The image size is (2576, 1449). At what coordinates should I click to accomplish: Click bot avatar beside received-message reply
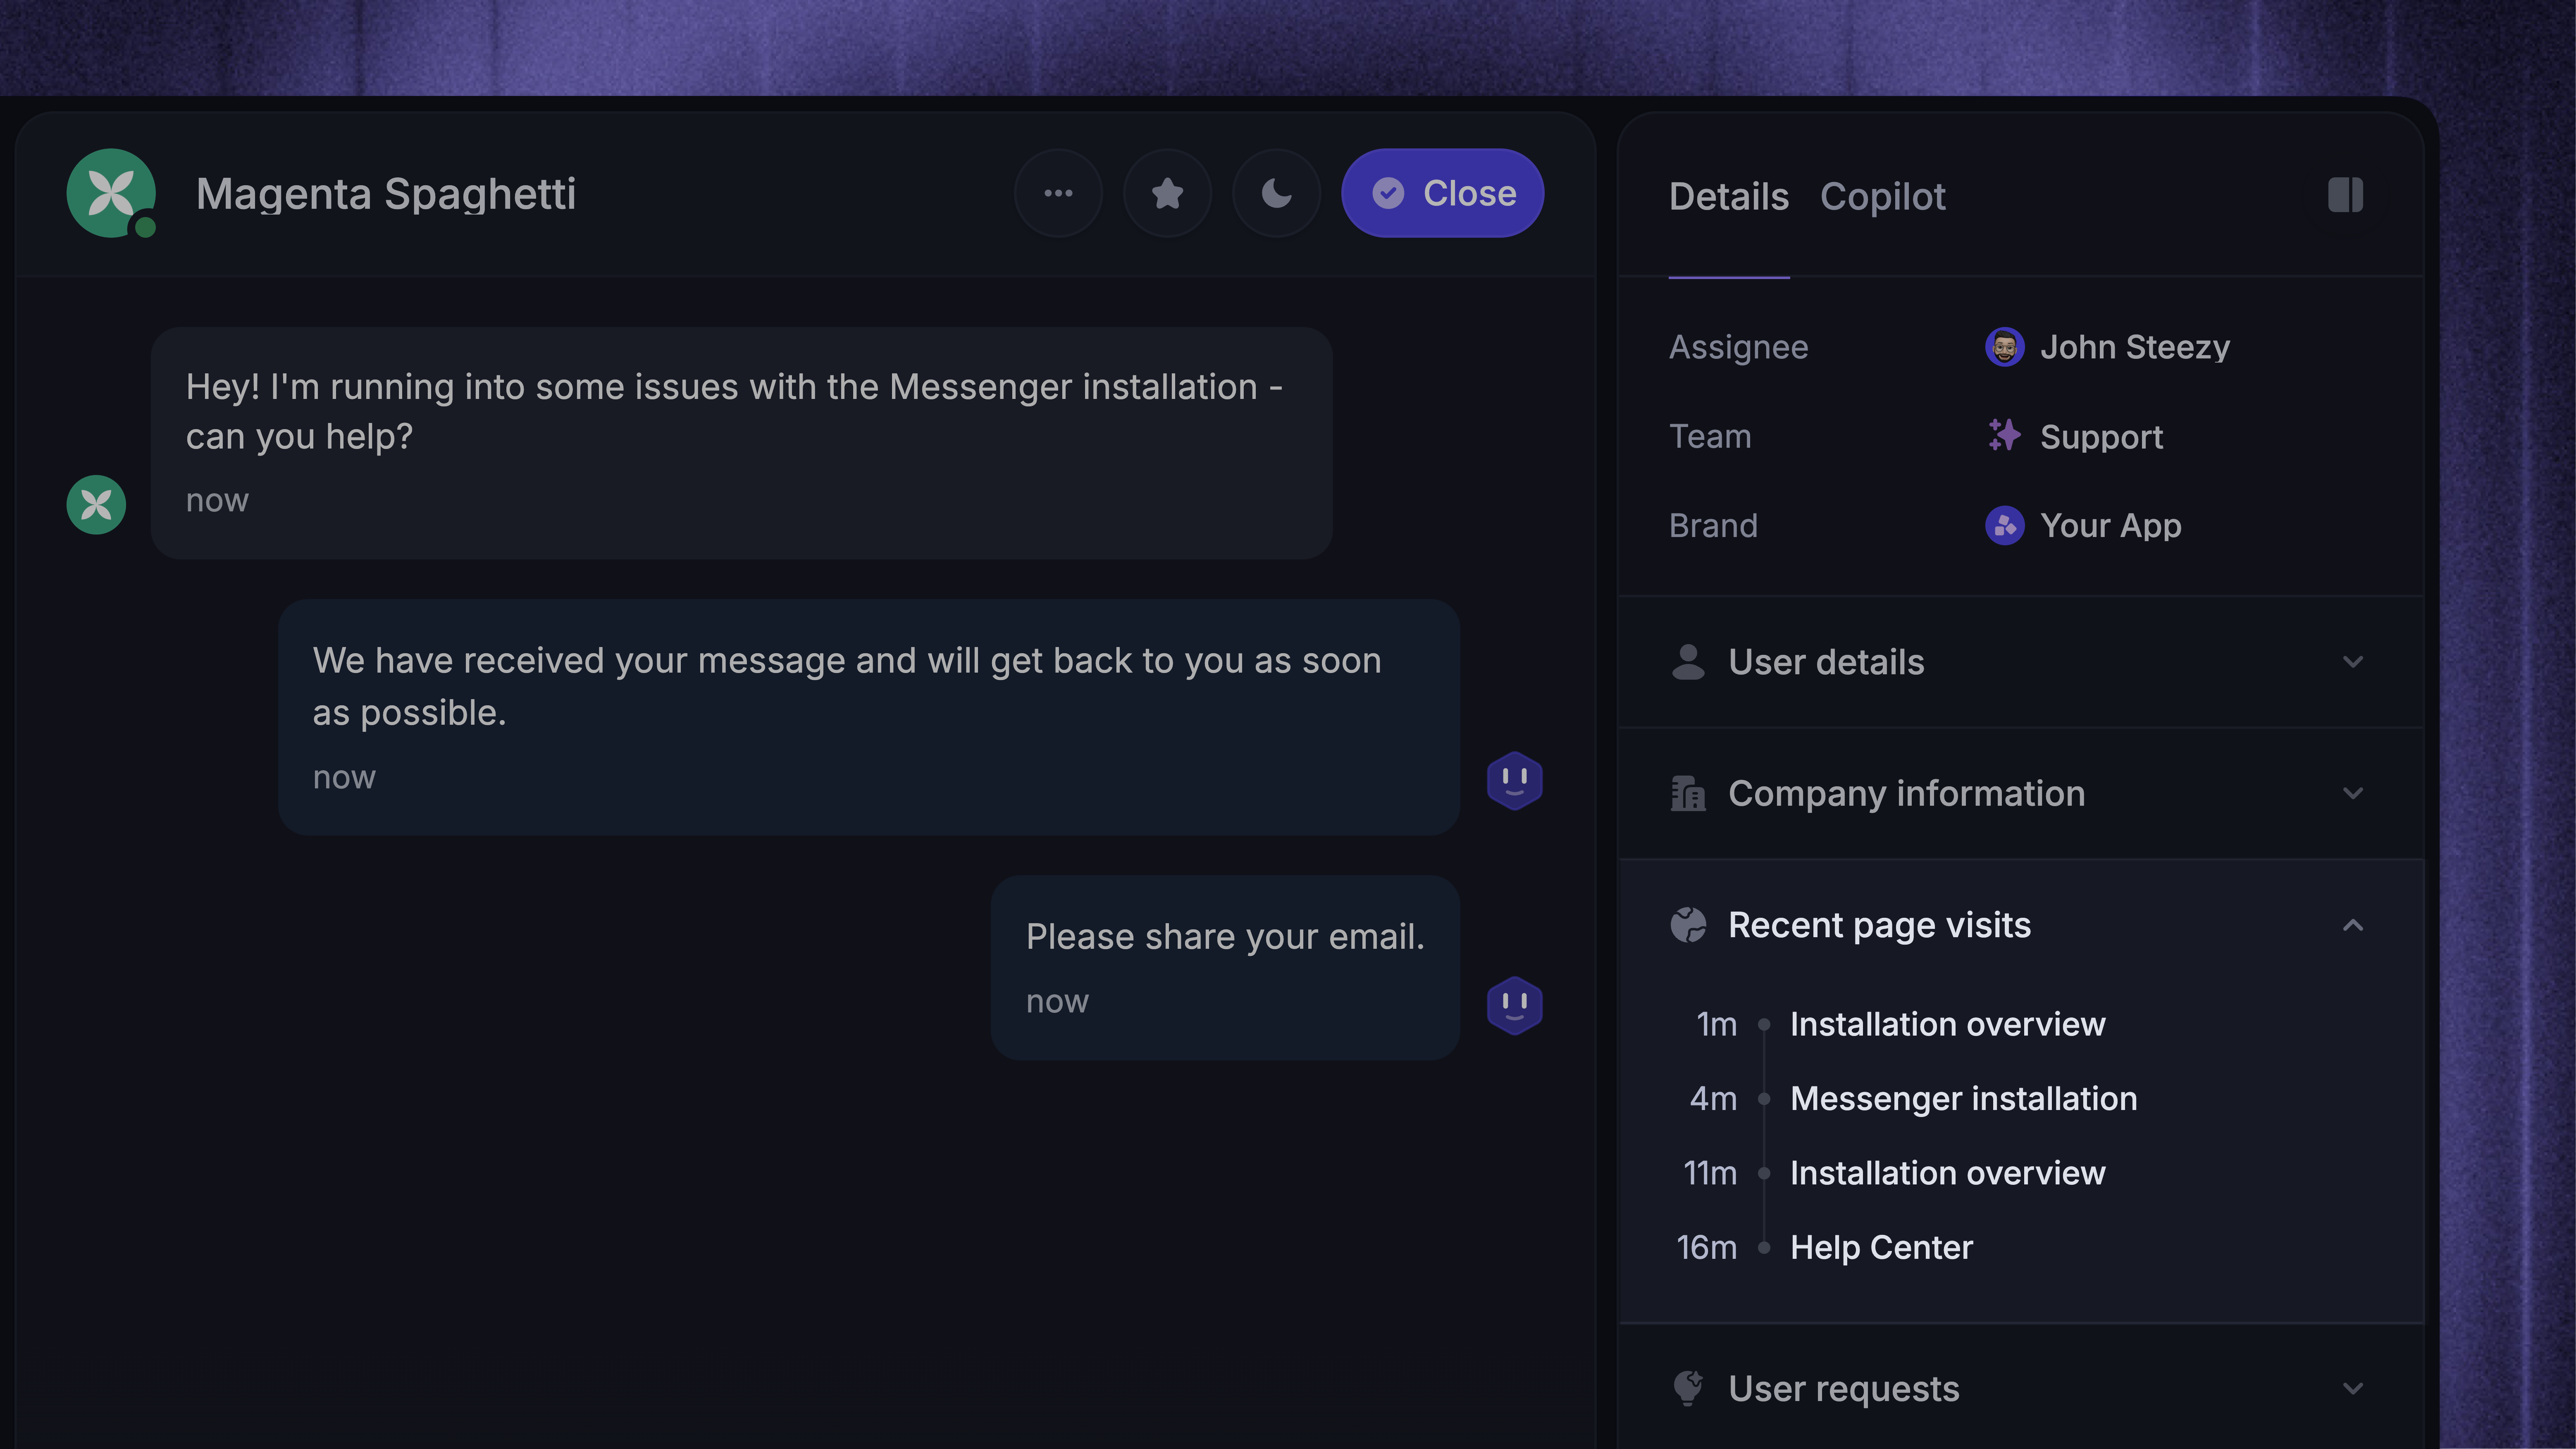pyautogui.click(x=1514, y=781)
